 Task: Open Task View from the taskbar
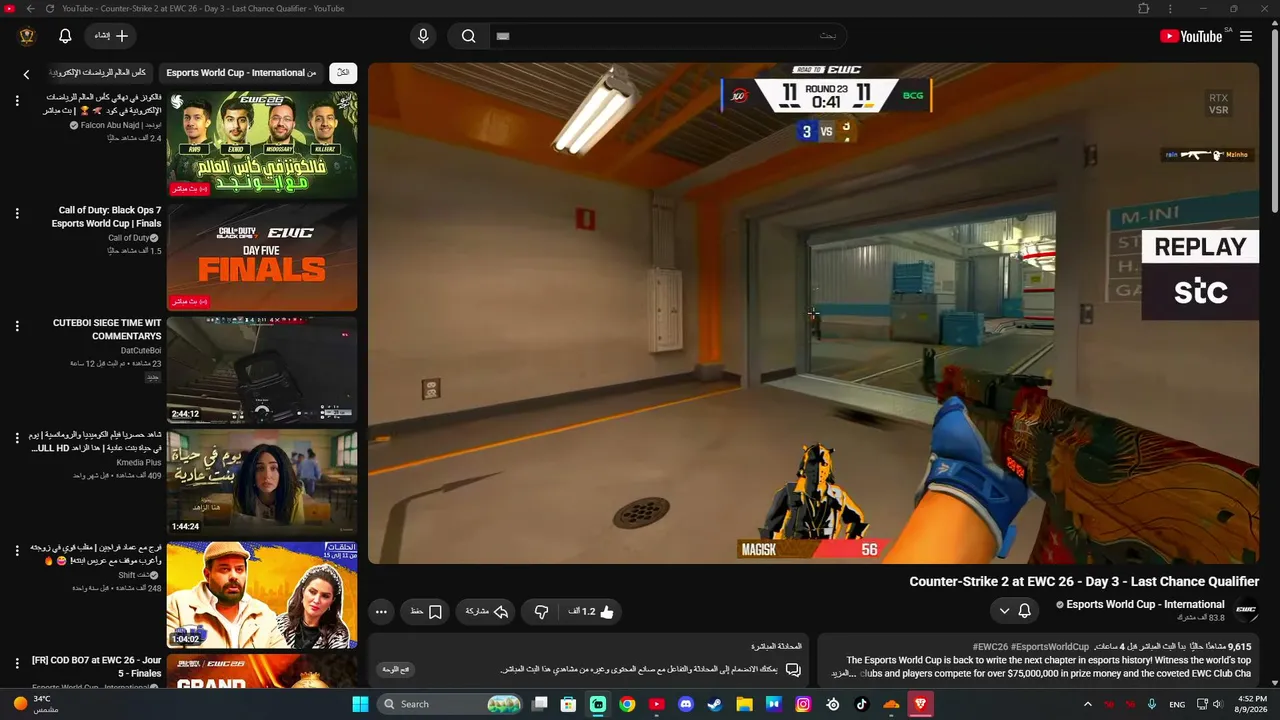click(540, 704)
